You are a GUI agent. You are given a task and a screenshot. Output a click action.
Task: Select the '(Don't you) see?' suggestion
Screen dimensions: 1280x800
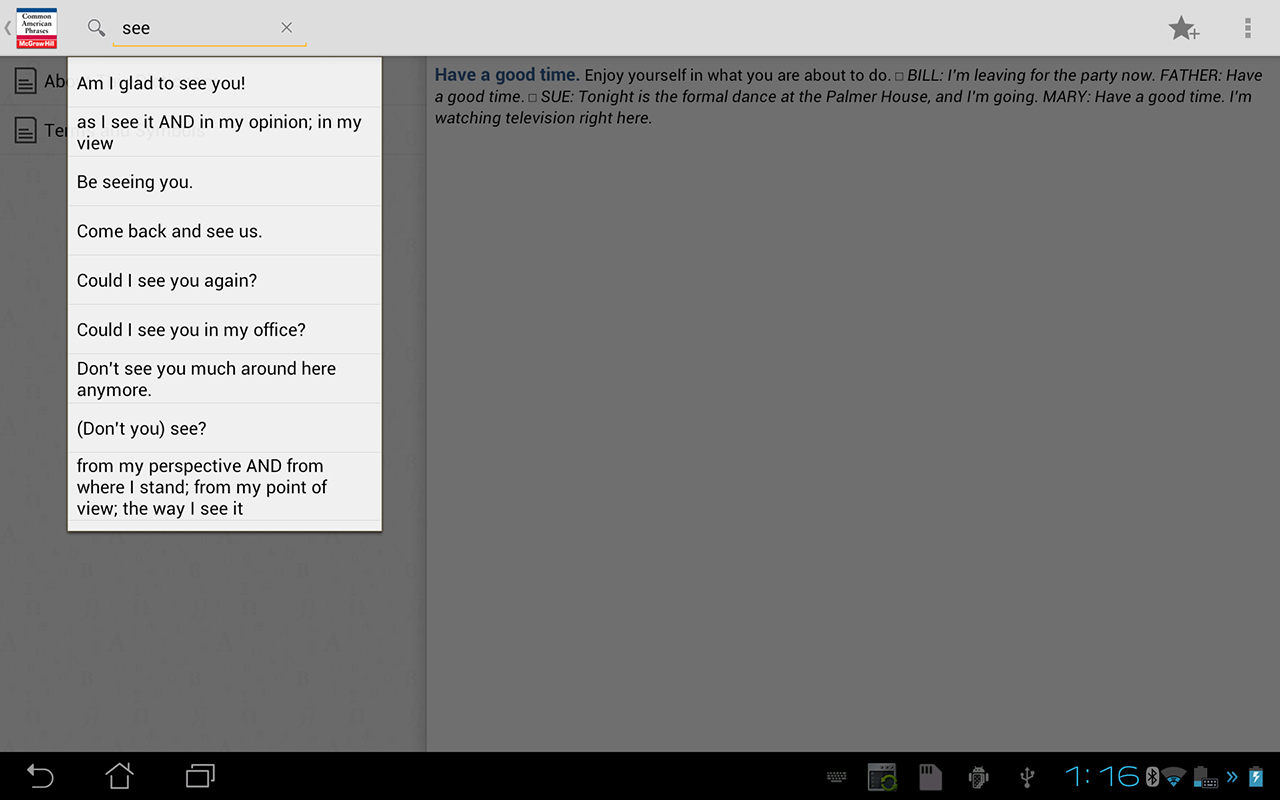(224, 429)
